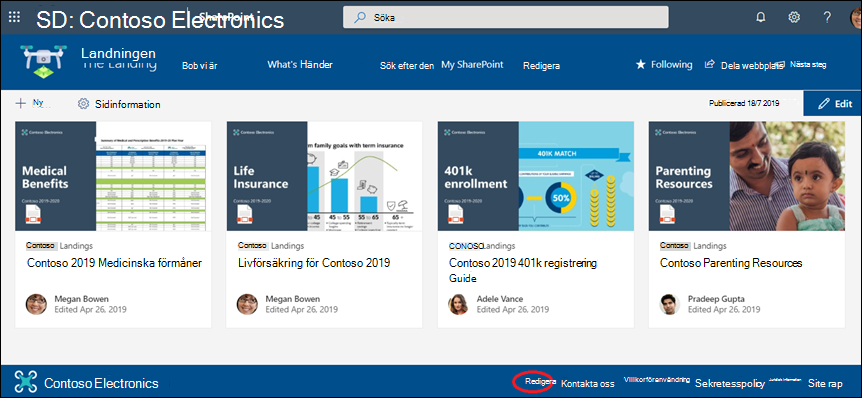Click Redigera in the footer
This screenshot has height=398, width=862.
(x=541, y=382)
